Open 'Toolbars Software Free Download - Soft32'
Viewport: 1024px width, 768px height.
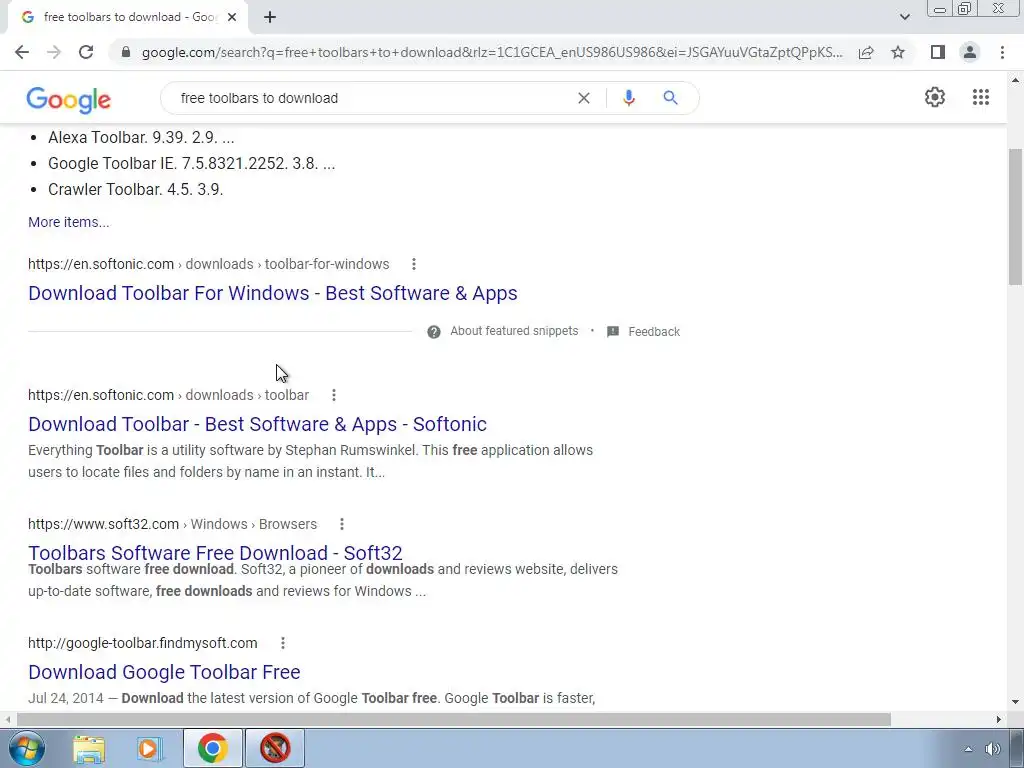(215, 552)
